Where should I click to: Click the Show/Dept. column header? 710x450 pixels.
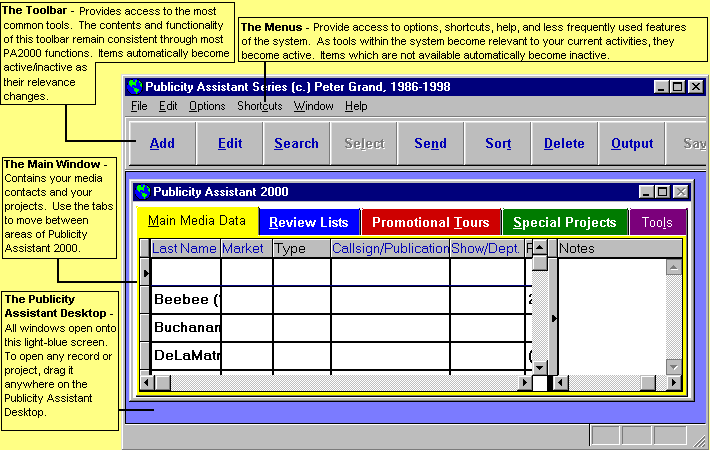tap(487, 249)
